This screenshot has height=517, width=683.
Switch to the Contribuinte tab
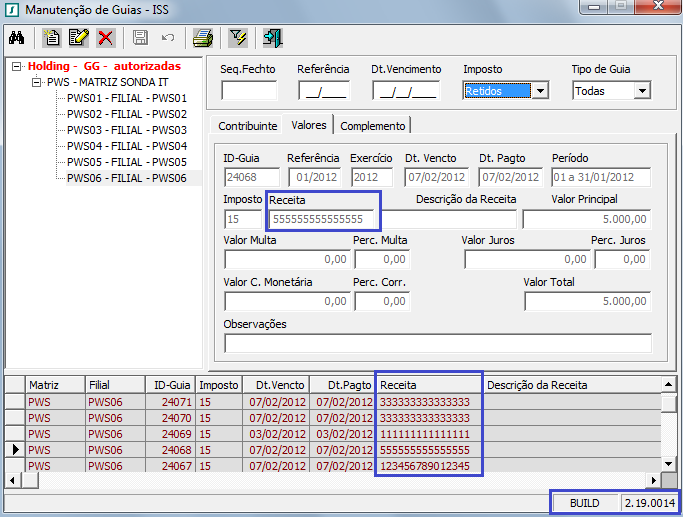(x=247, y=126)
